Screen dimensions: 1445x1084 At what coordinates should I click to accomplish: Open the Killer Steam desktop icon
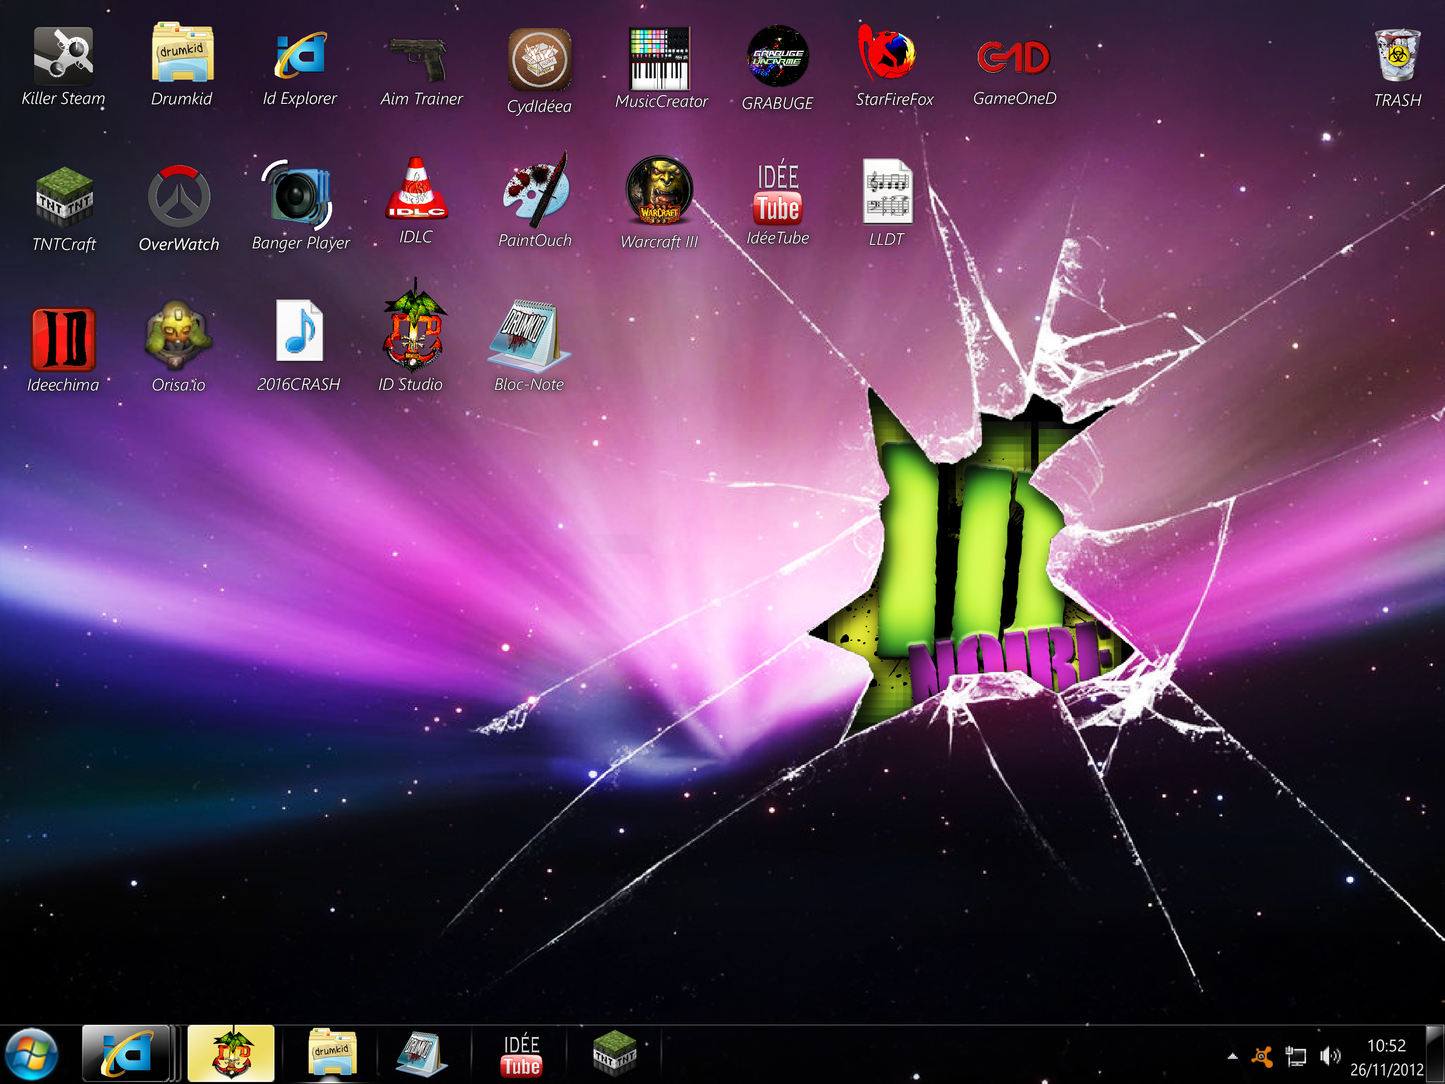[x=63, y=56]
